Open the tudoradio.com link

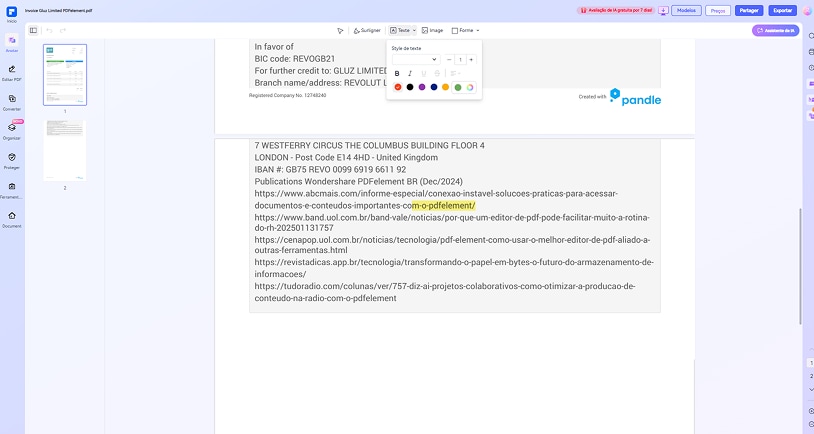click(444, 292)
